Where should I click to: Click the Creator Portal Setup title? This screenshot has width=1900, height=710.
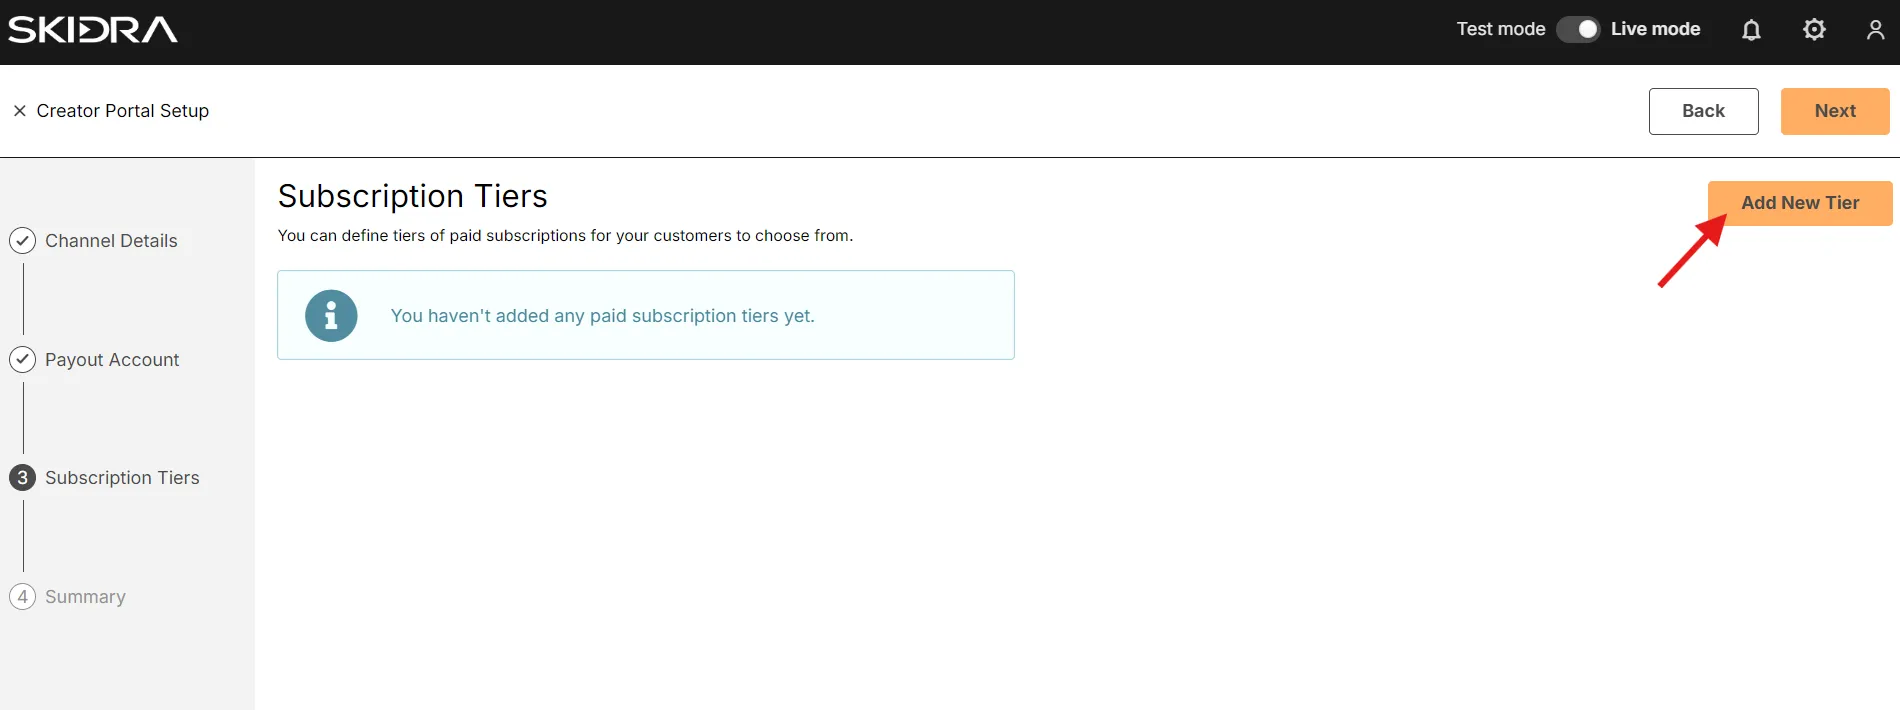123,111
